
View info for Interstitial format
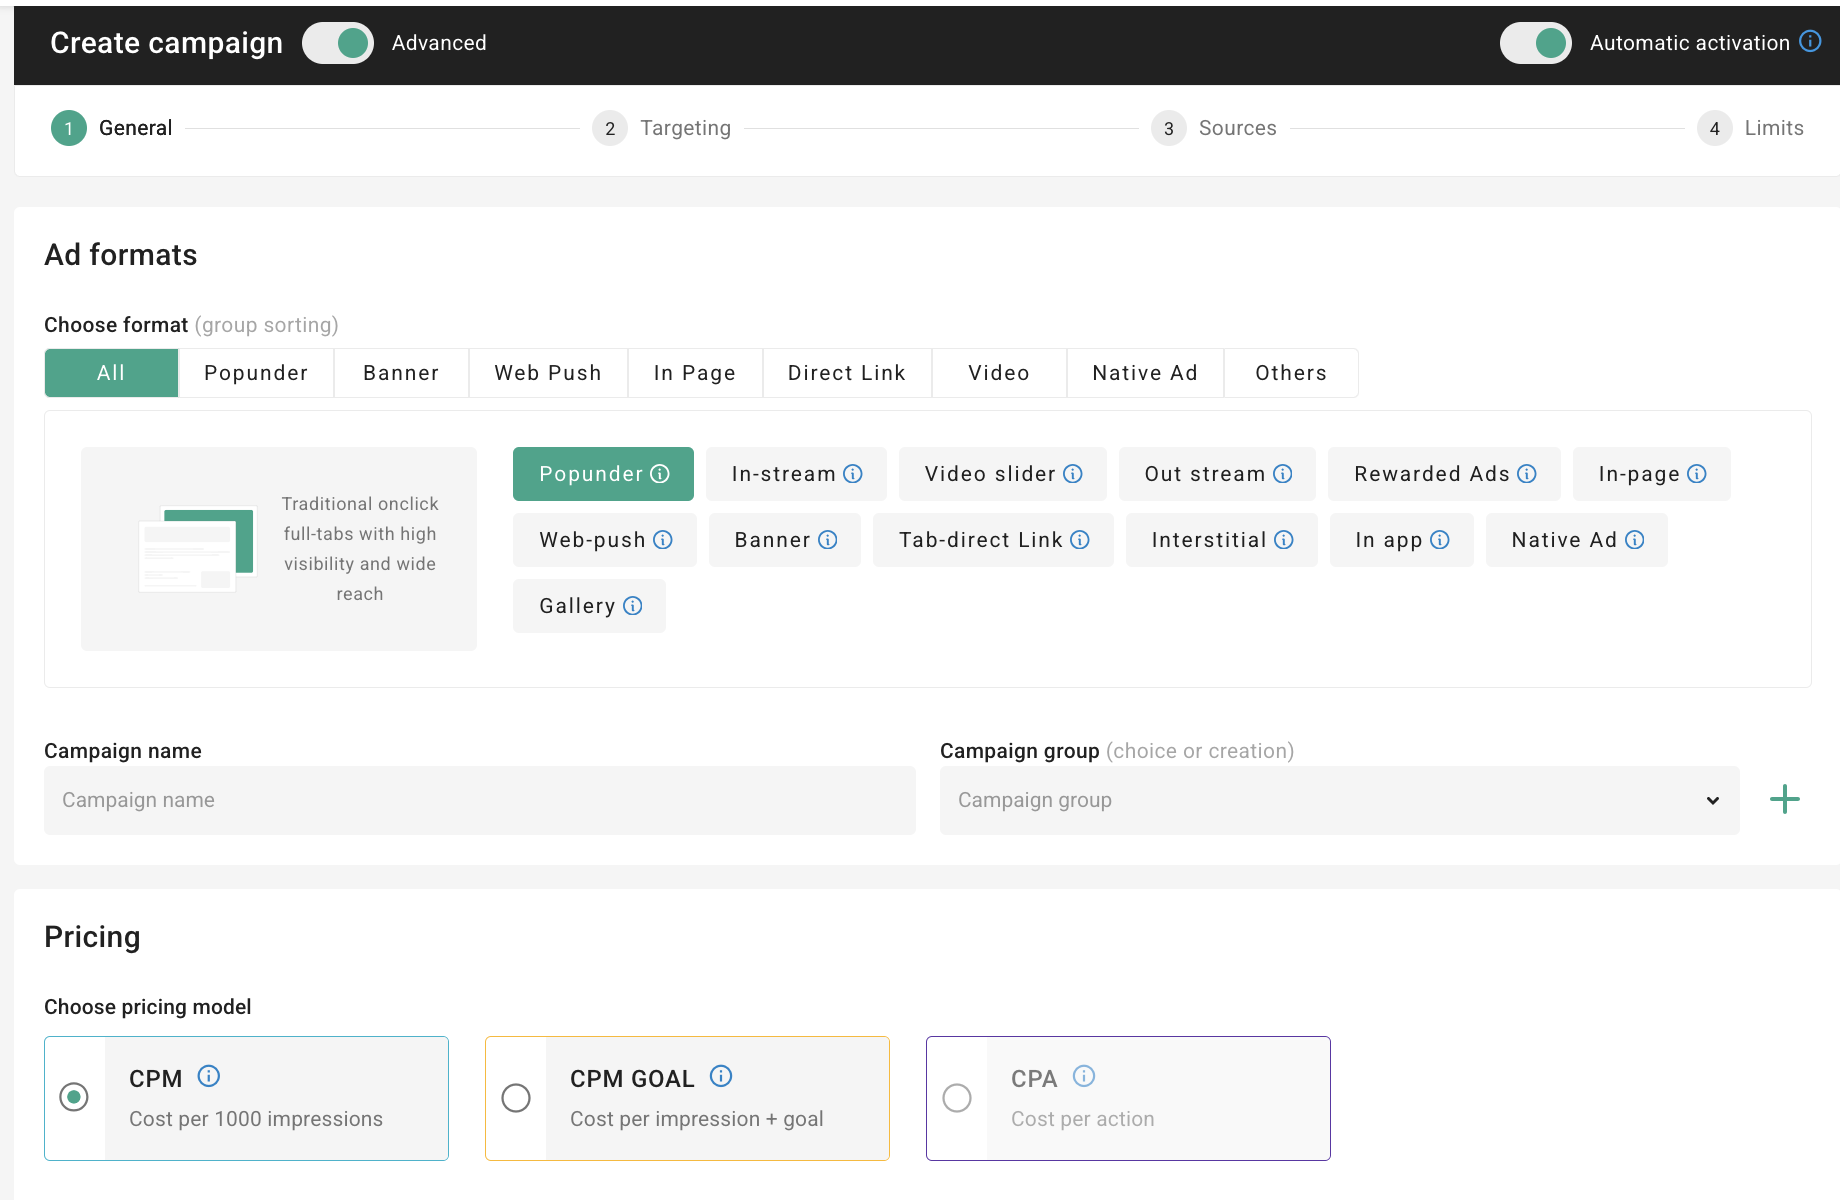pyautogui.click(x=1286, y=540)
